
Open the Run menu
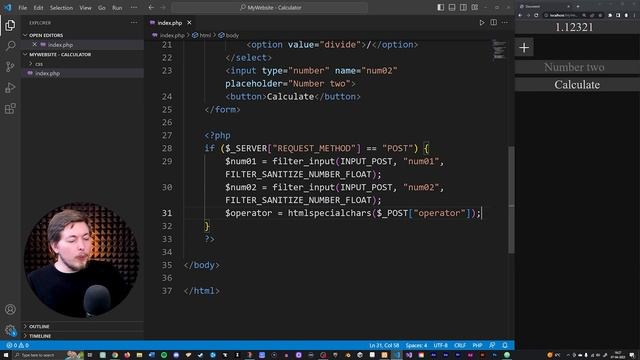coord(117,8)
